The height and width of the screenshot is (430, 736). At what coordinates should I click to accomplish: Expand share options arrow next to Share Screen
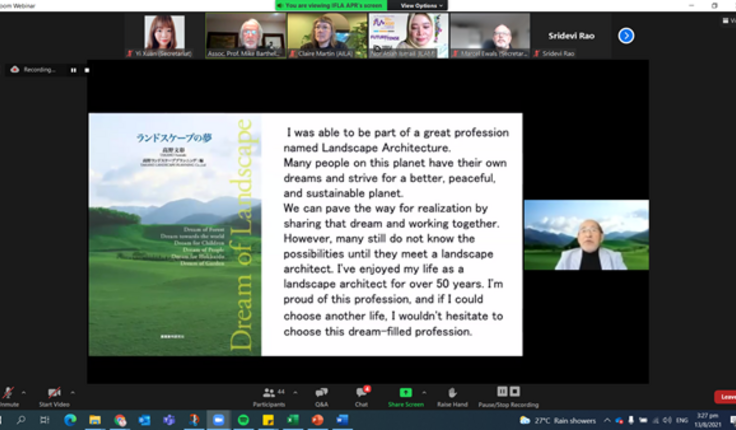coord(424,392)
